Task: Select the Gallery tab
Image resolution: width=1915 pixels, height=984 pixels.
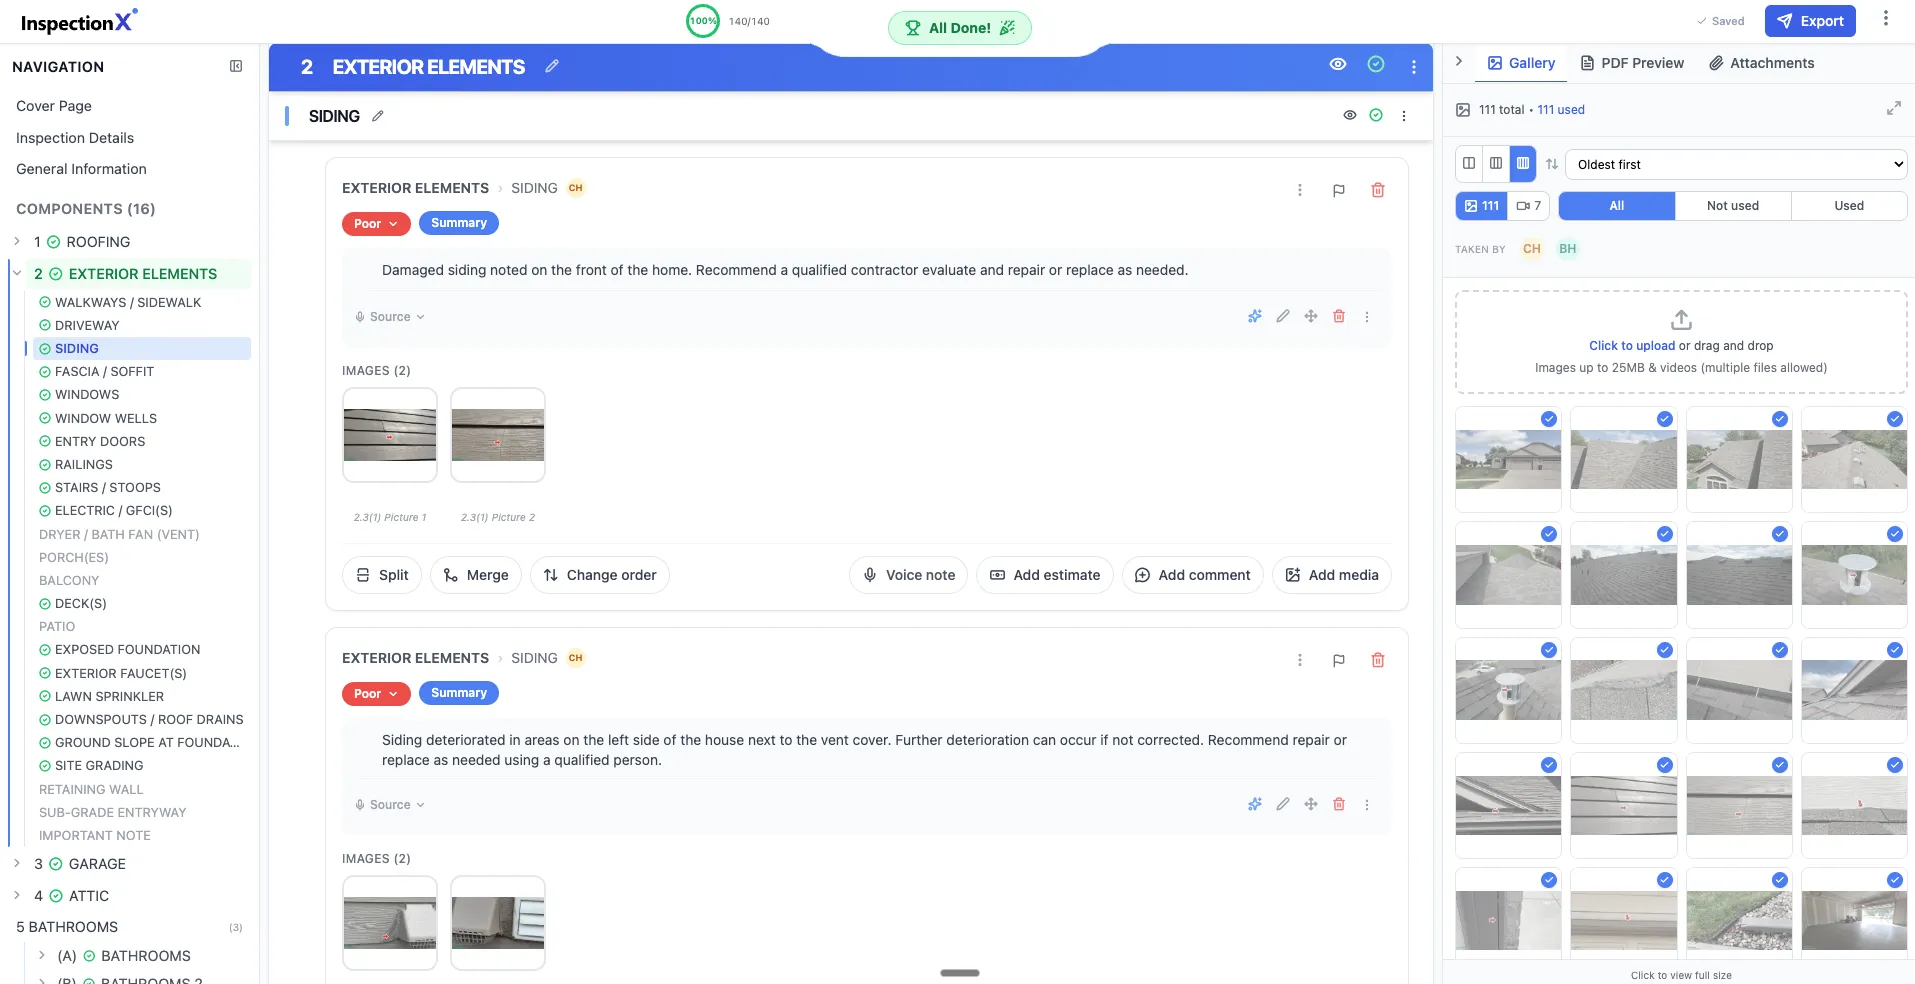Action: tap(1520, 63)
